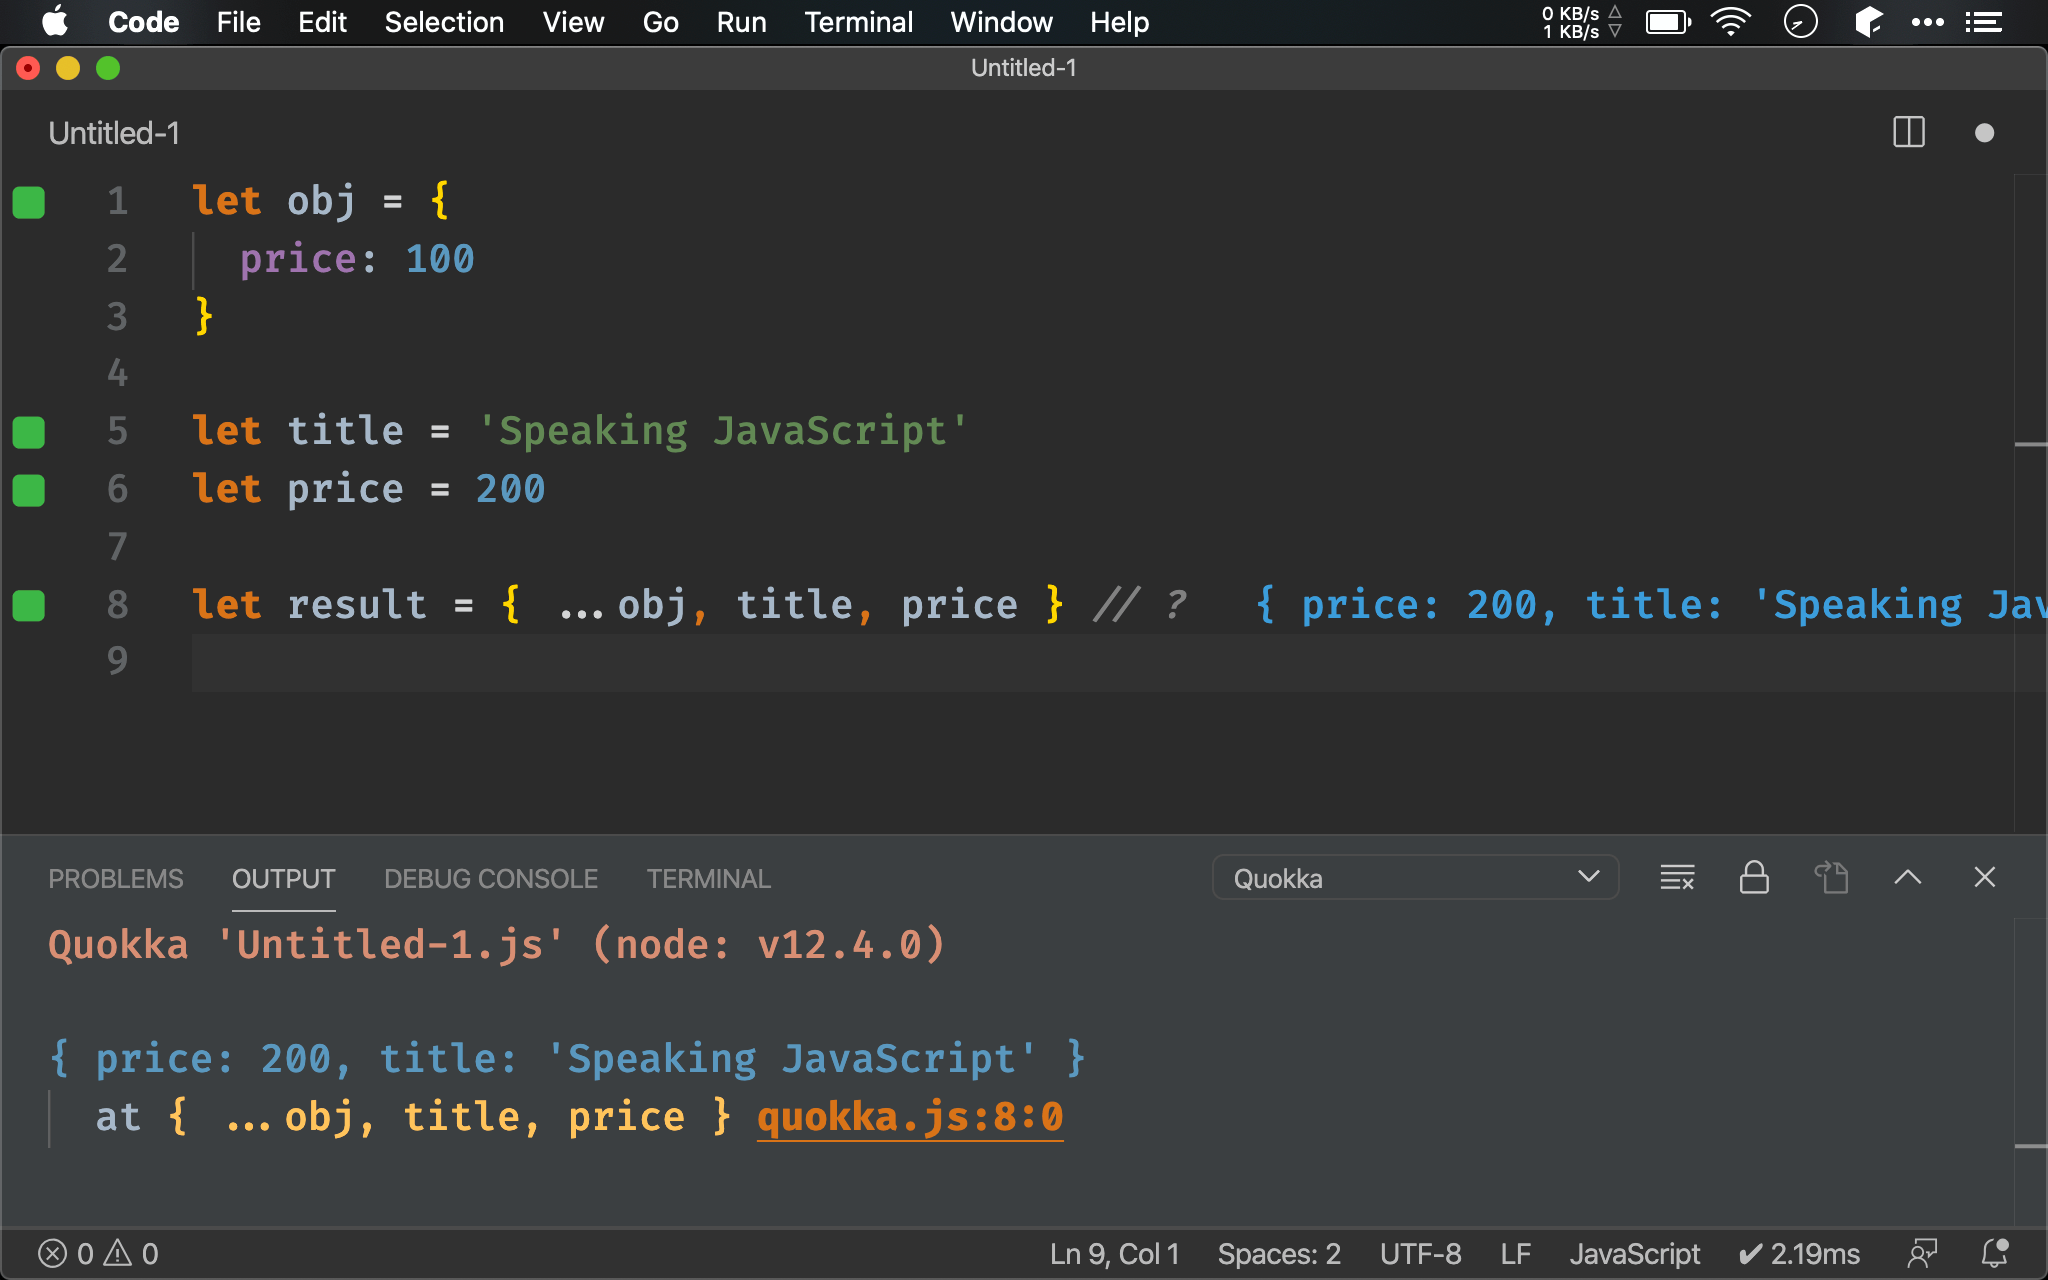
Task: Open errors and warnings count in status bar
Action: coord(98,1254)
